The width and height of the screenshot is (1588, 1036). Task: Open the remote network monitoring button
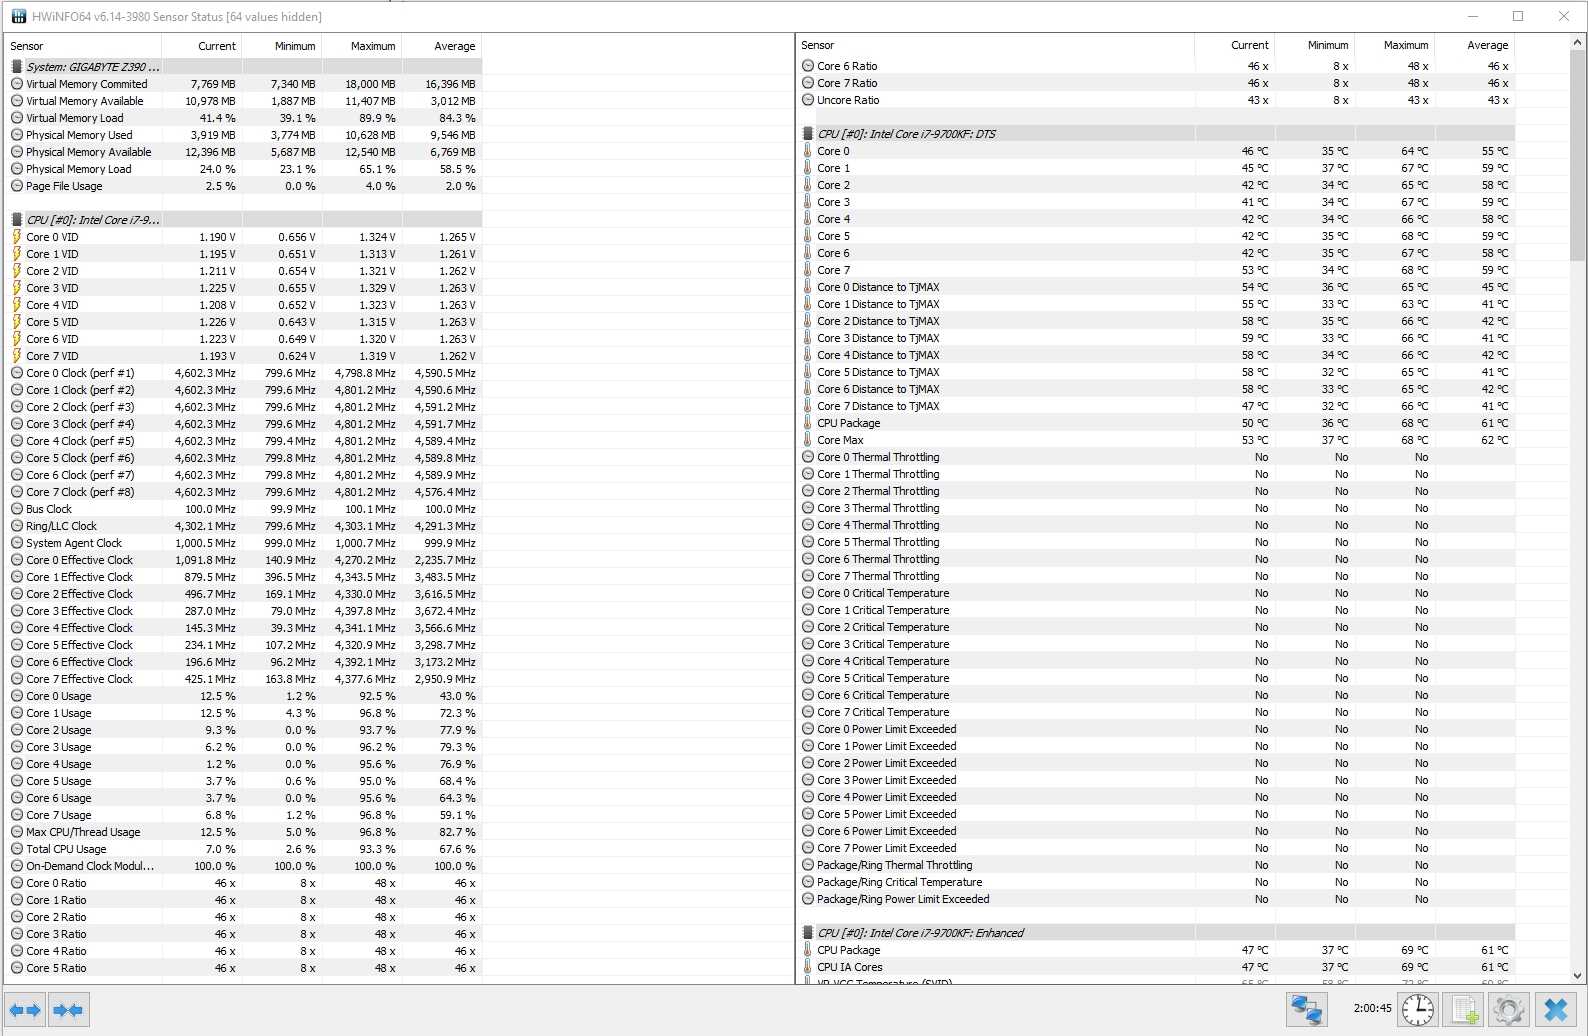tap(1306, 1009)
